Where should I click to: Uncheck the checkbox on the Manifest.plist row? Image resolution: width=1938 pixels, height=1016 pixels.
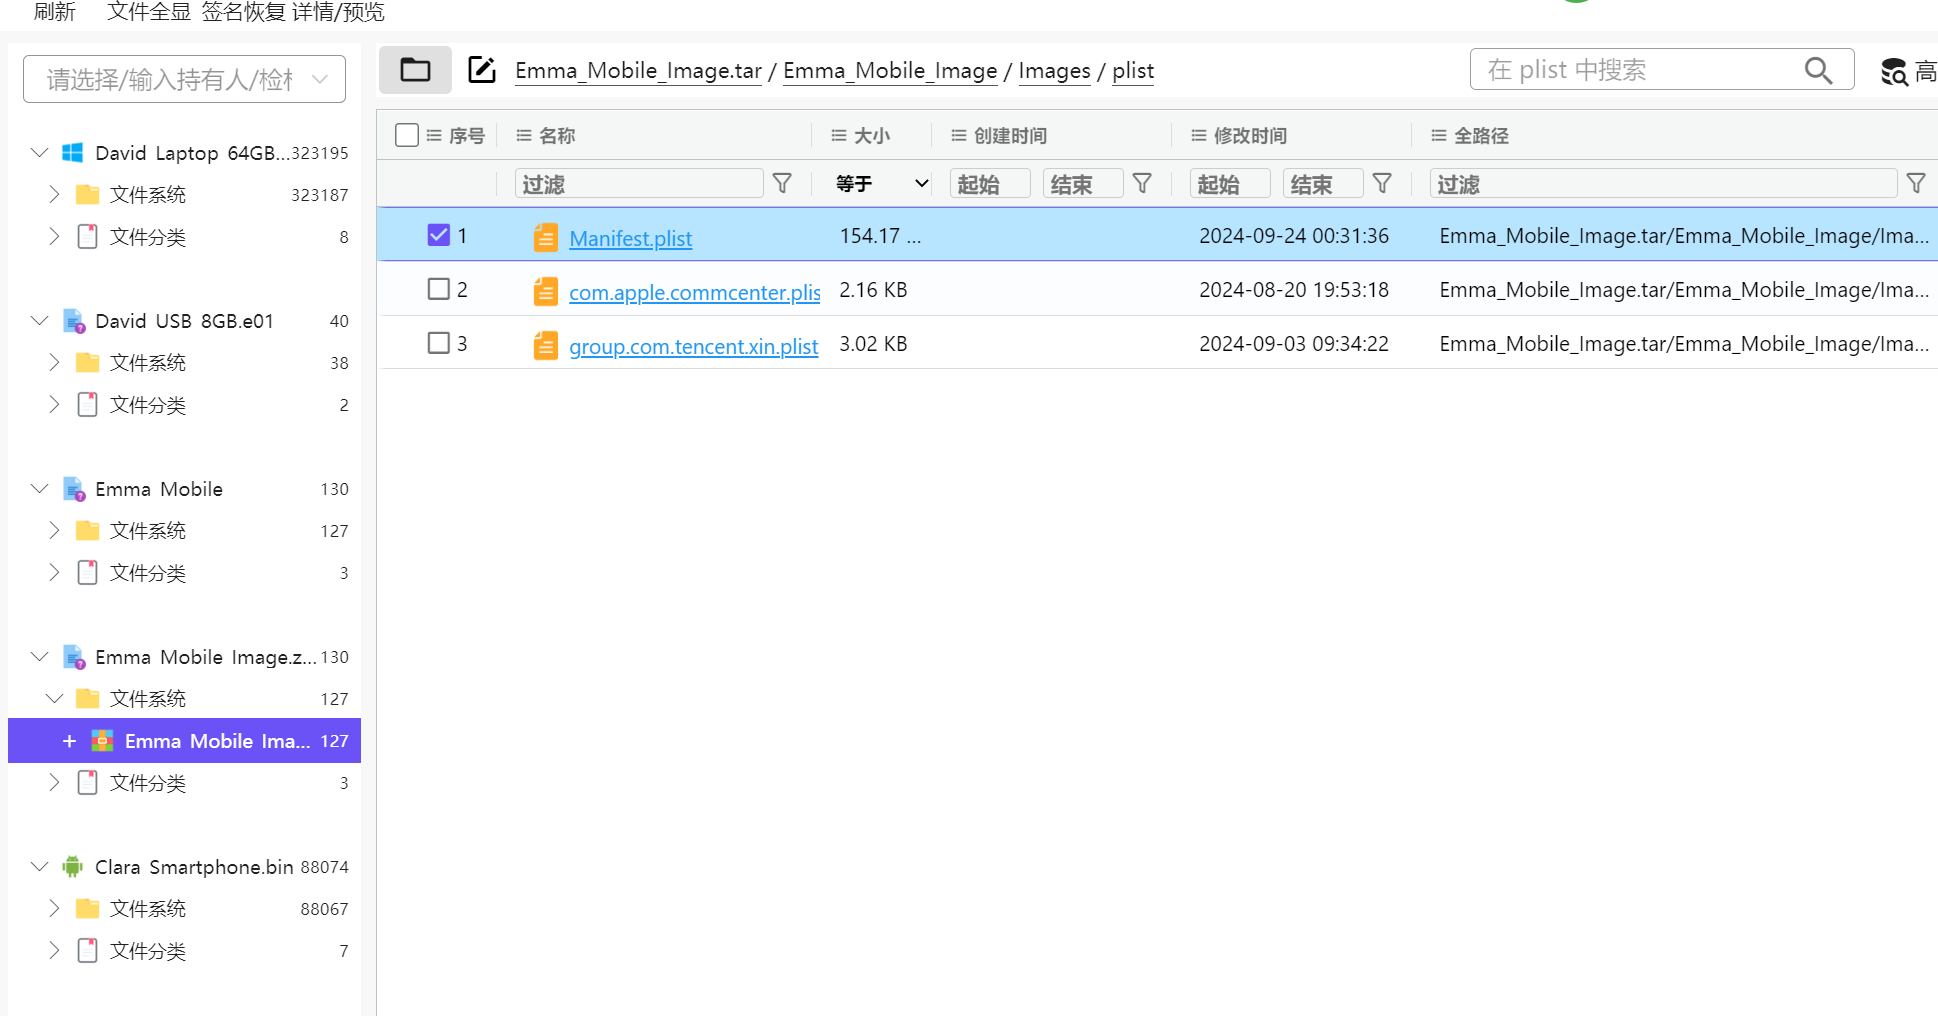(x=438, y=235)
